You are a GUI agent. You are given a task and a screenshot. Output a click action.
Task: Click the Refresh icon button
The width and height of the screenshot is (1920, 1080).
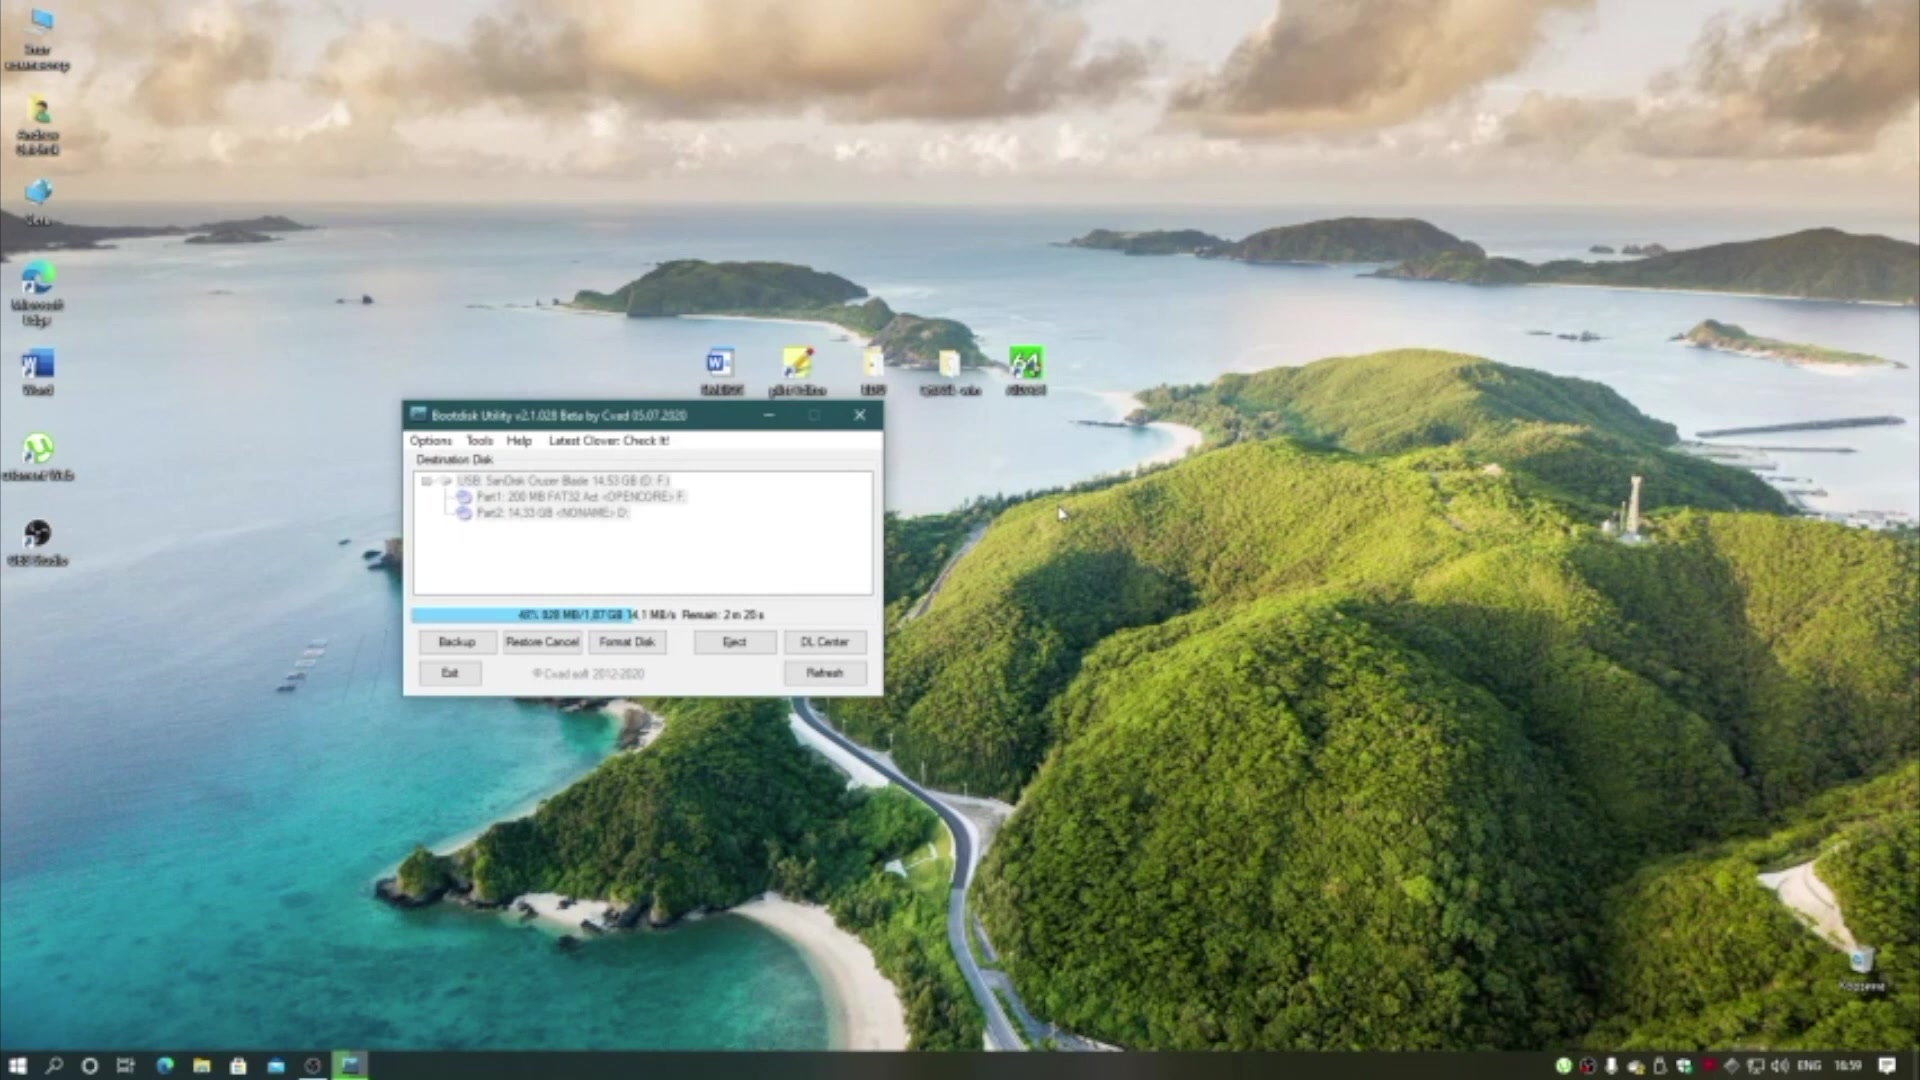tap(824, 673)
